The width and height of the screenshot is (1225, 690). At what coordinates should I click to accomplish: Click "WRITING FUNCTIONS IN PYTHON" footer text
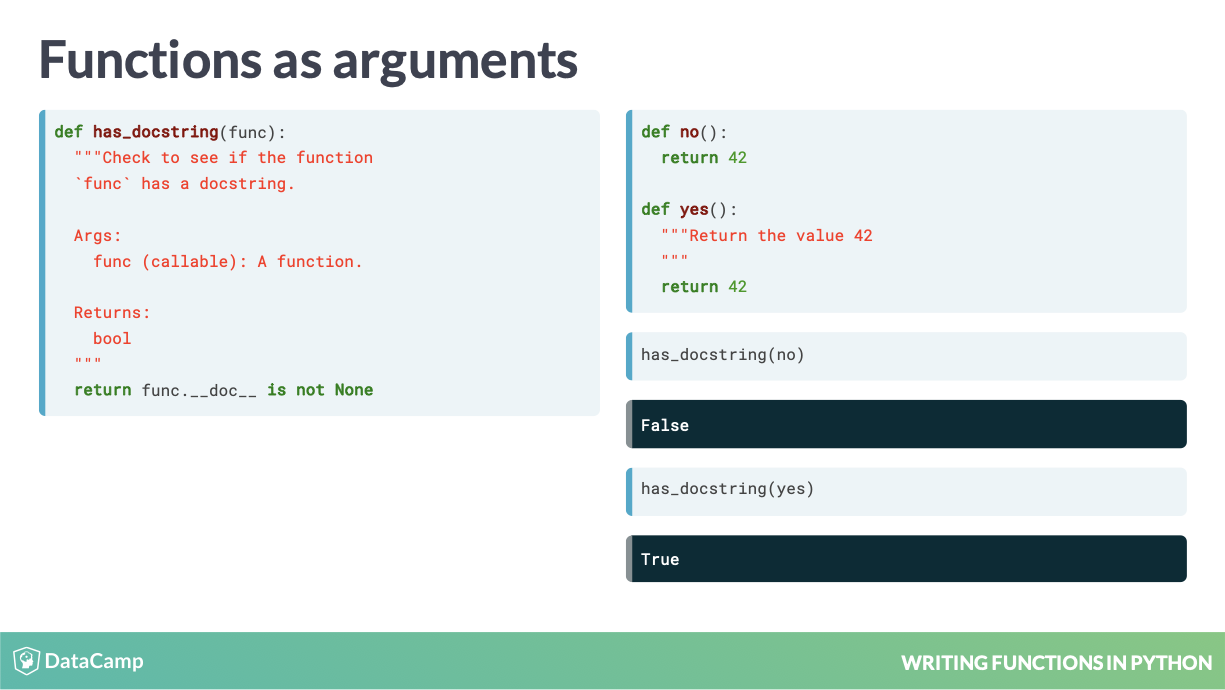click(x=1056, y=663)
